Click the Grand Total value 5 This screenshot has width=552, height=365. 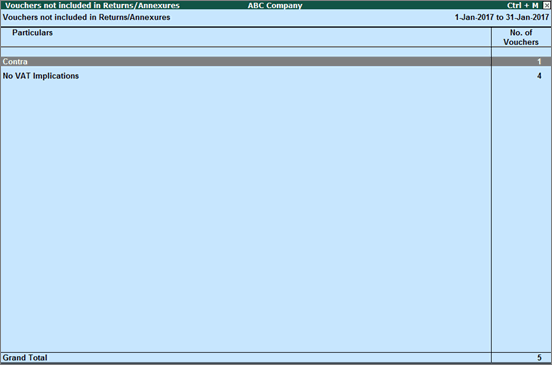point(539,358)
